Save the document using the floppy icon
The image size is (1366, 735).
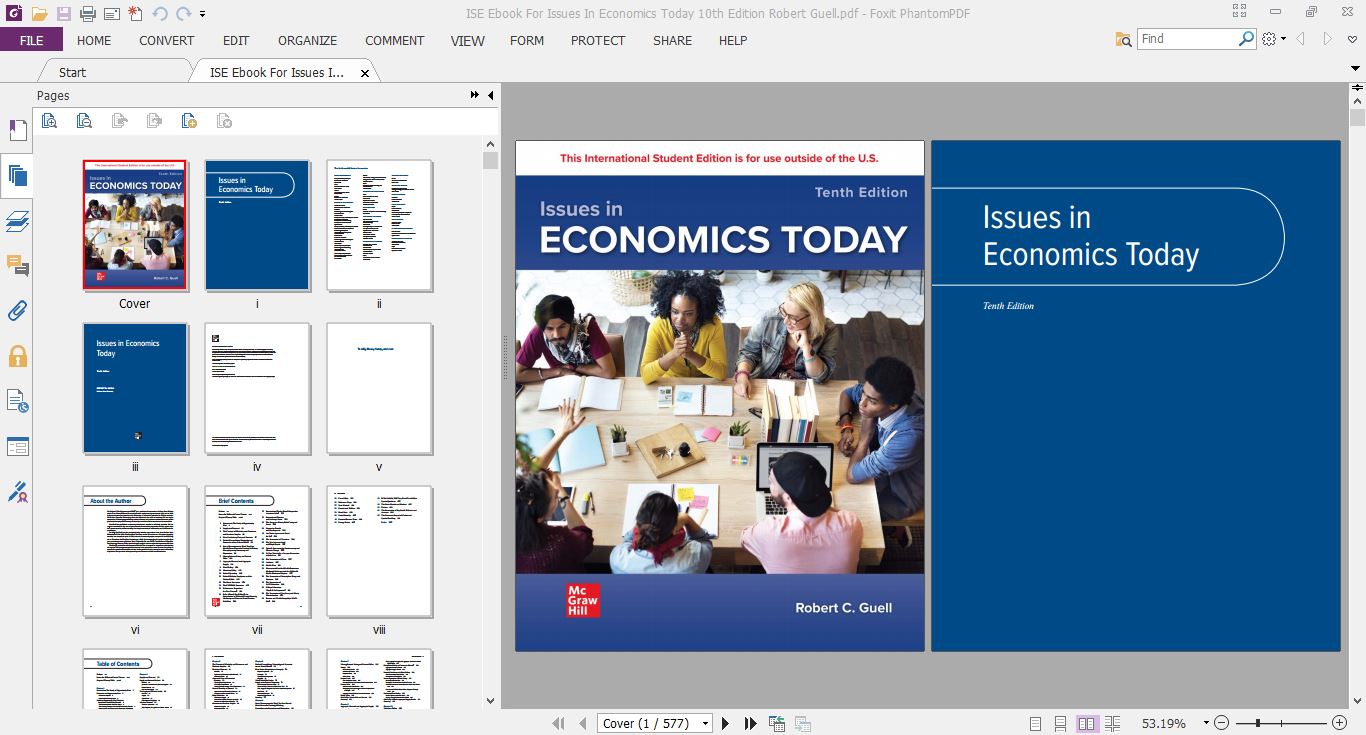pos(64,14)
